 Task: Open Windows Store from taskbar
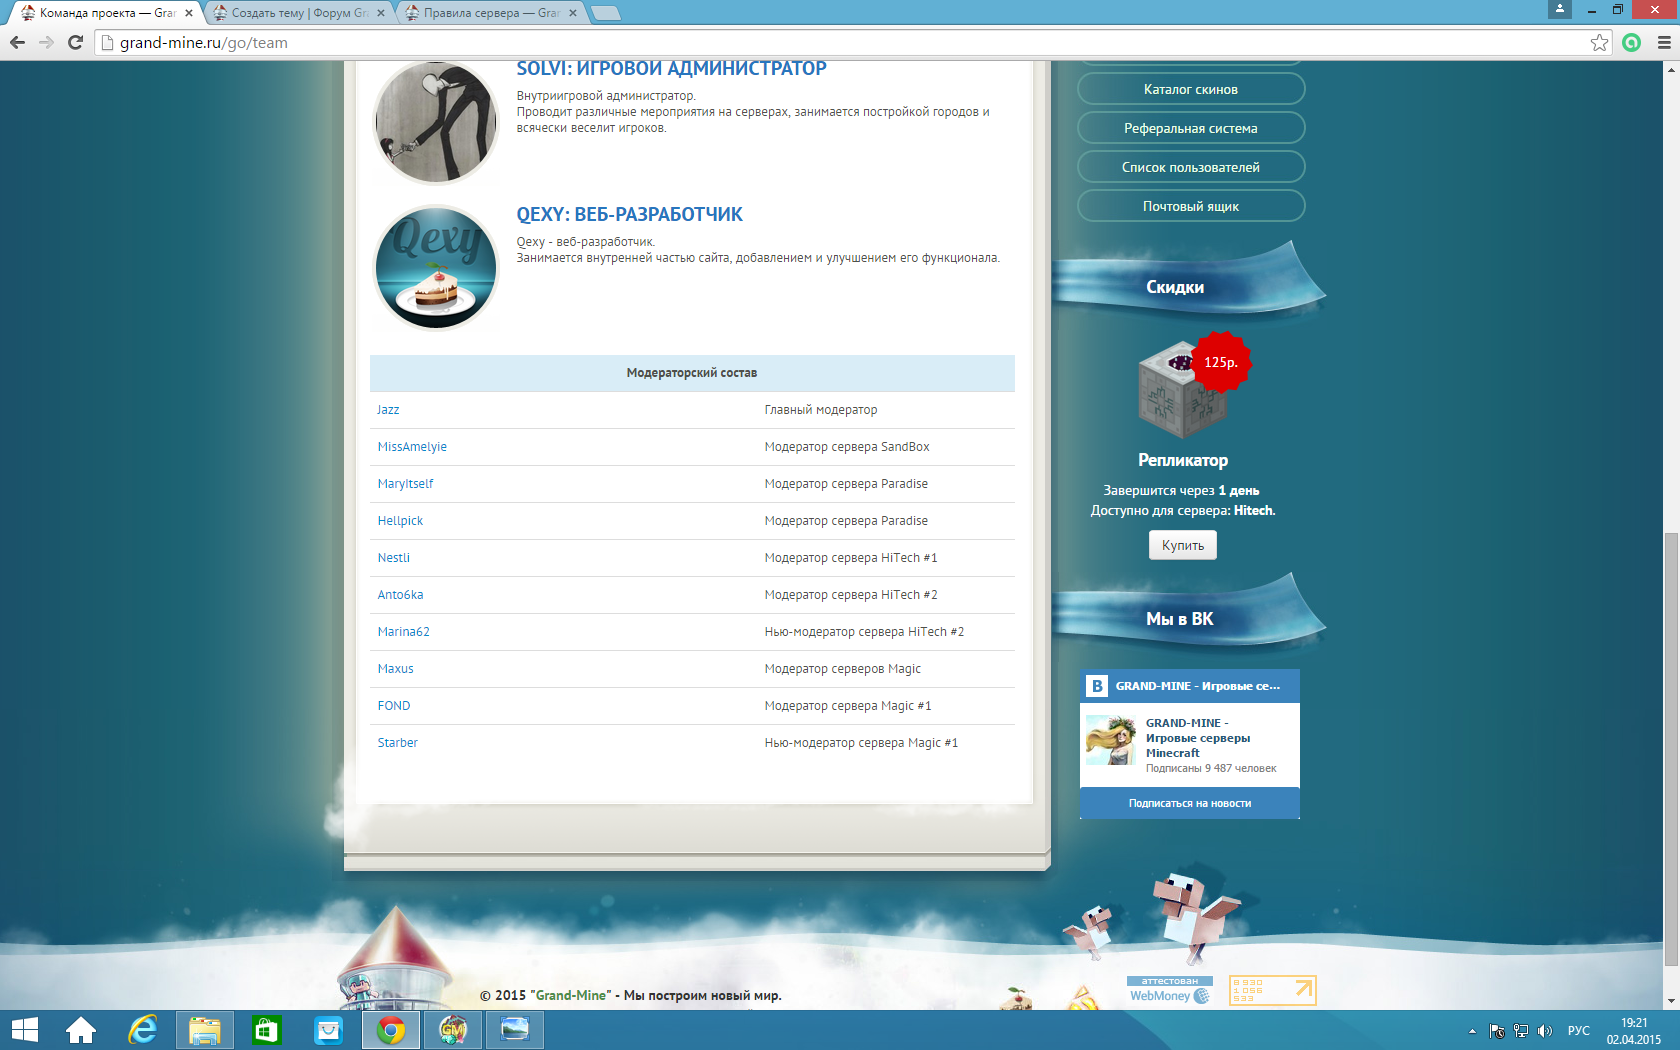pos(266,1030)
